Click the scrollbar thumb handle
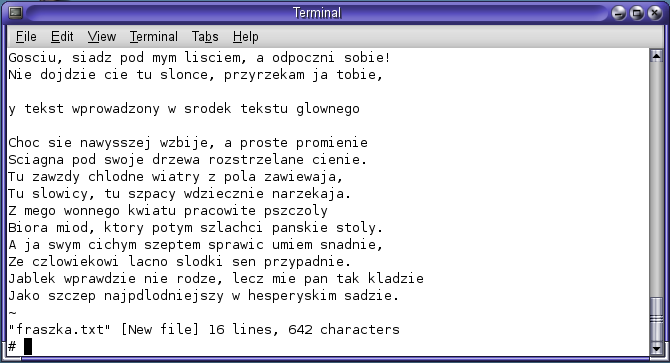The width and height of the screenshot is (670, 363). click(x=656, y=319)
